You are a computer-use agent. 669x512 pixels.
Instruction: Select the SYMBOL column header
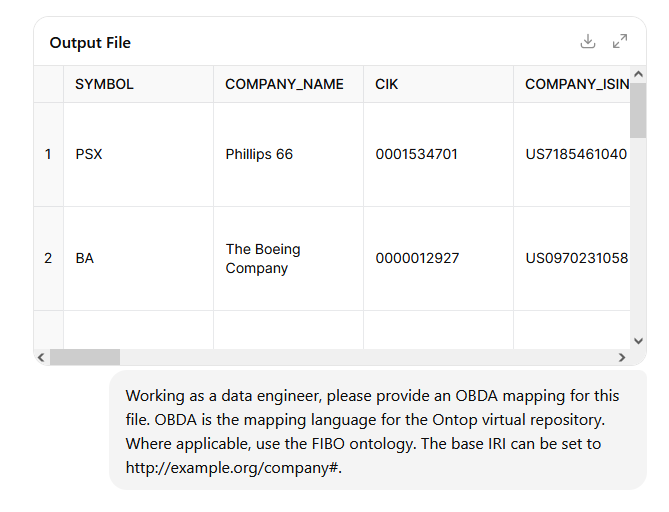coord(138,84)
